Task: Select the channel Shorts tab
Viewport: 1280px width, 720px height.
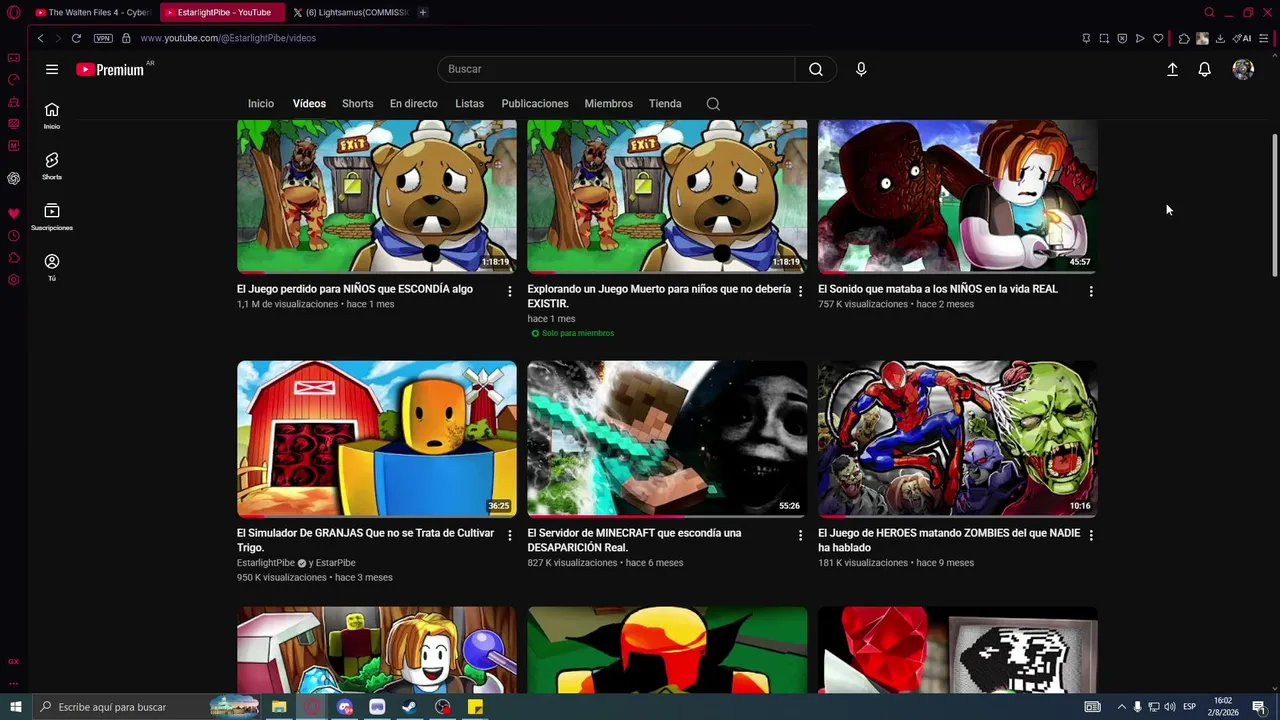Action: pyautogui.click(x=358, y=104)
